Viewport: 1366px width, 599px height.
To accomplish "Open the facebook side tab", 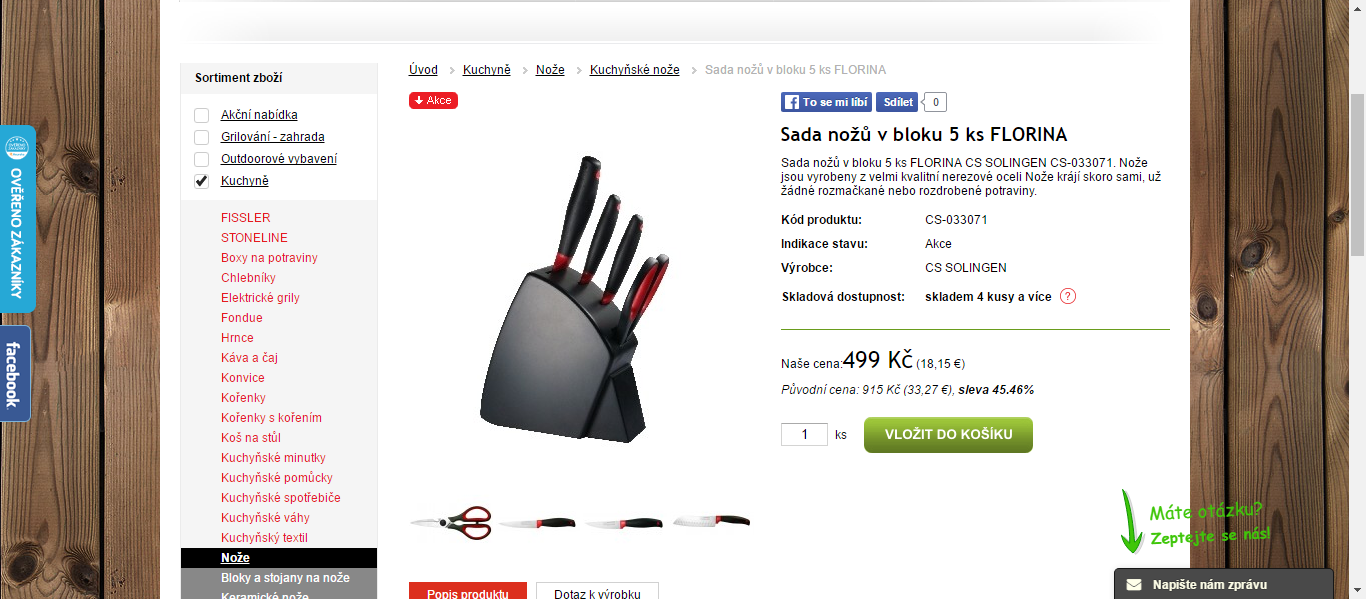I will [15, 374].
